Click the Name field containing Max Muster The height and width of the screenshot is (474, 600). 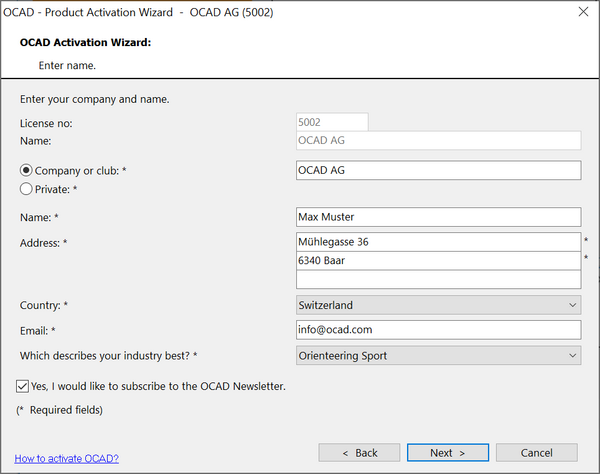click(439, 217)
